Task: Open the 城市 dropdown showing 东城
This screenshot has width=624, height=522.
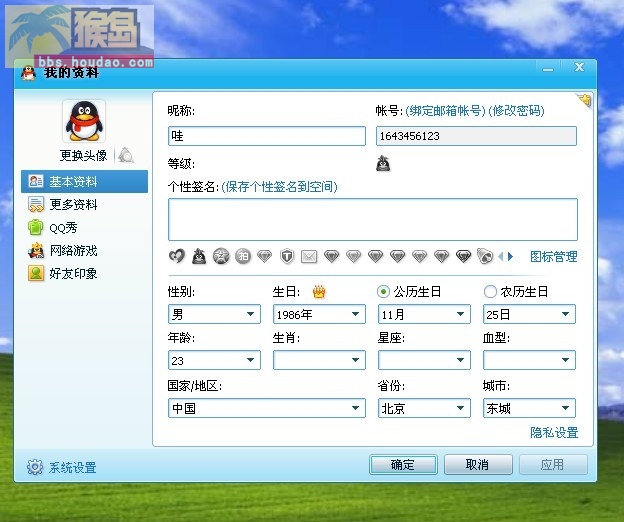Action: tap(529, 408)
